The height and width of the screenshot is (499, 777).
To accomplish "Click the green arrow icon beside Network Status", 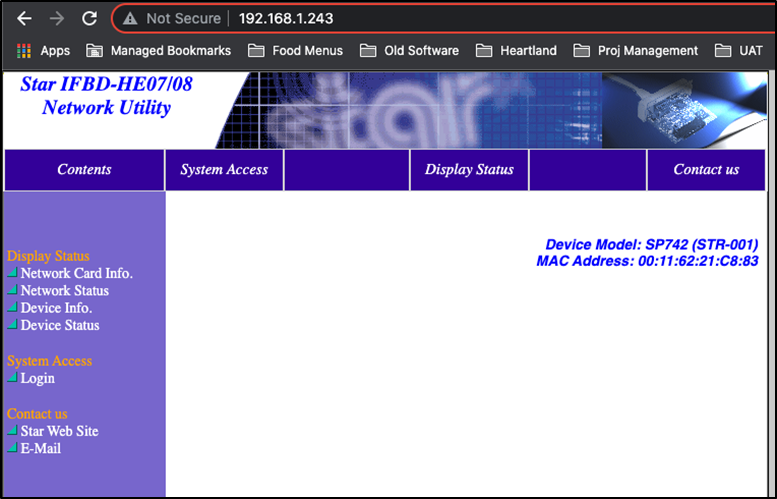I will point(12,289).
